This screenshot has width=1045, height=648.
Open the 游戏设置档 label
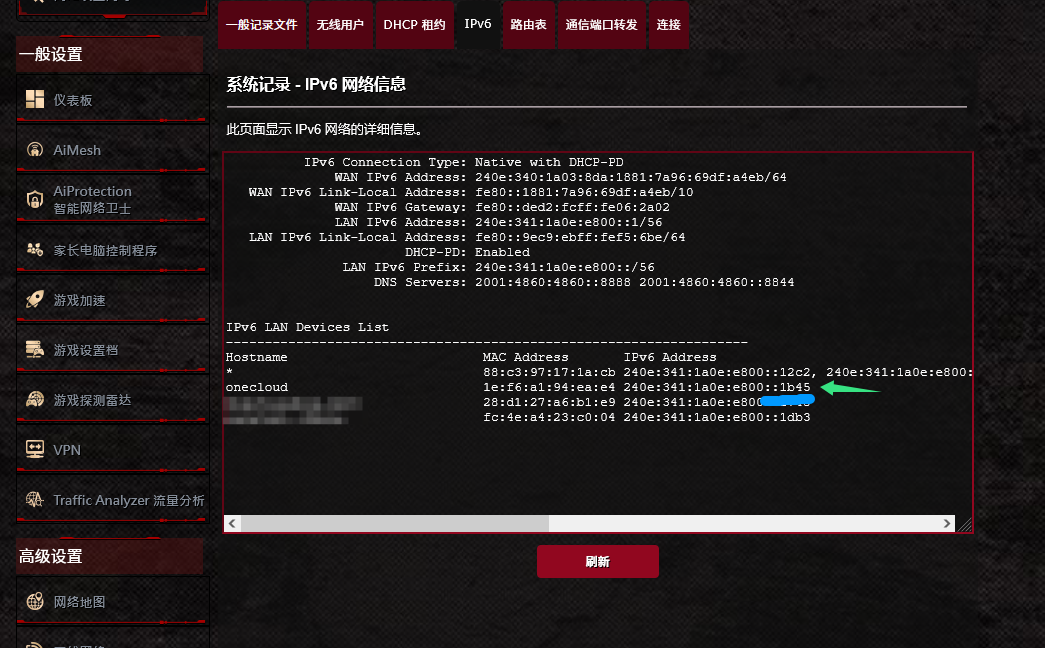coord(86,350)
